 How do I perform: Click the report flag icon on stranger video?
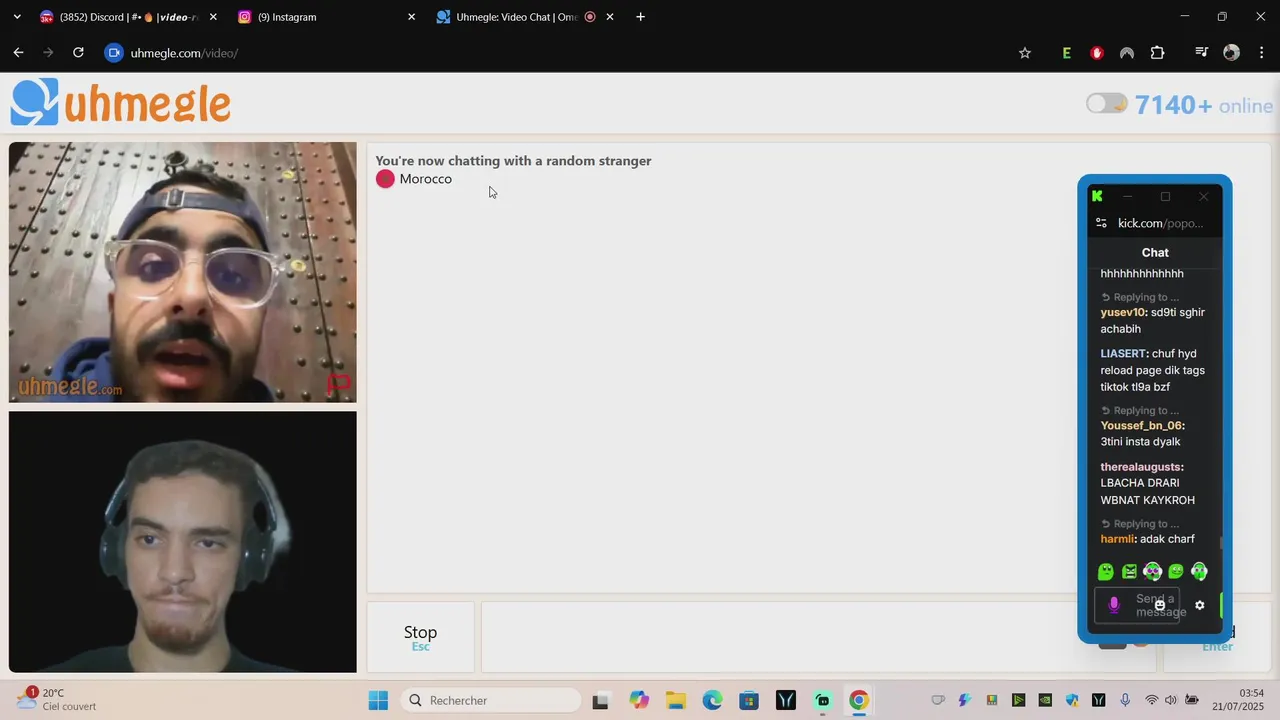[x=339, y=383]
